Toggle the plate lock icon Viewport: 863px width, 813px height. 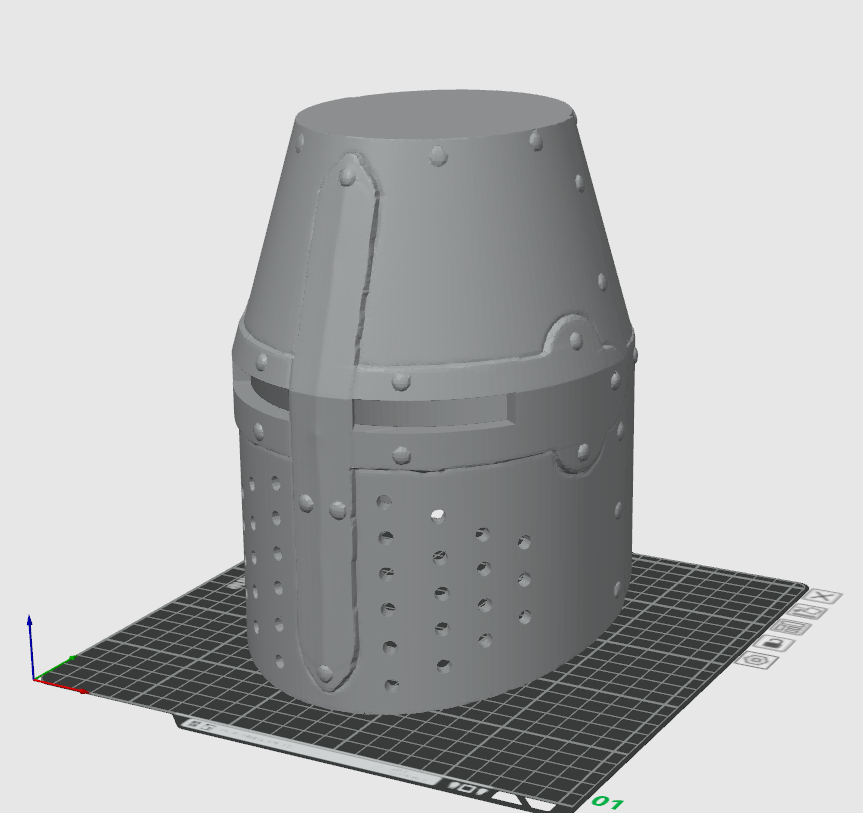point(774,643)
